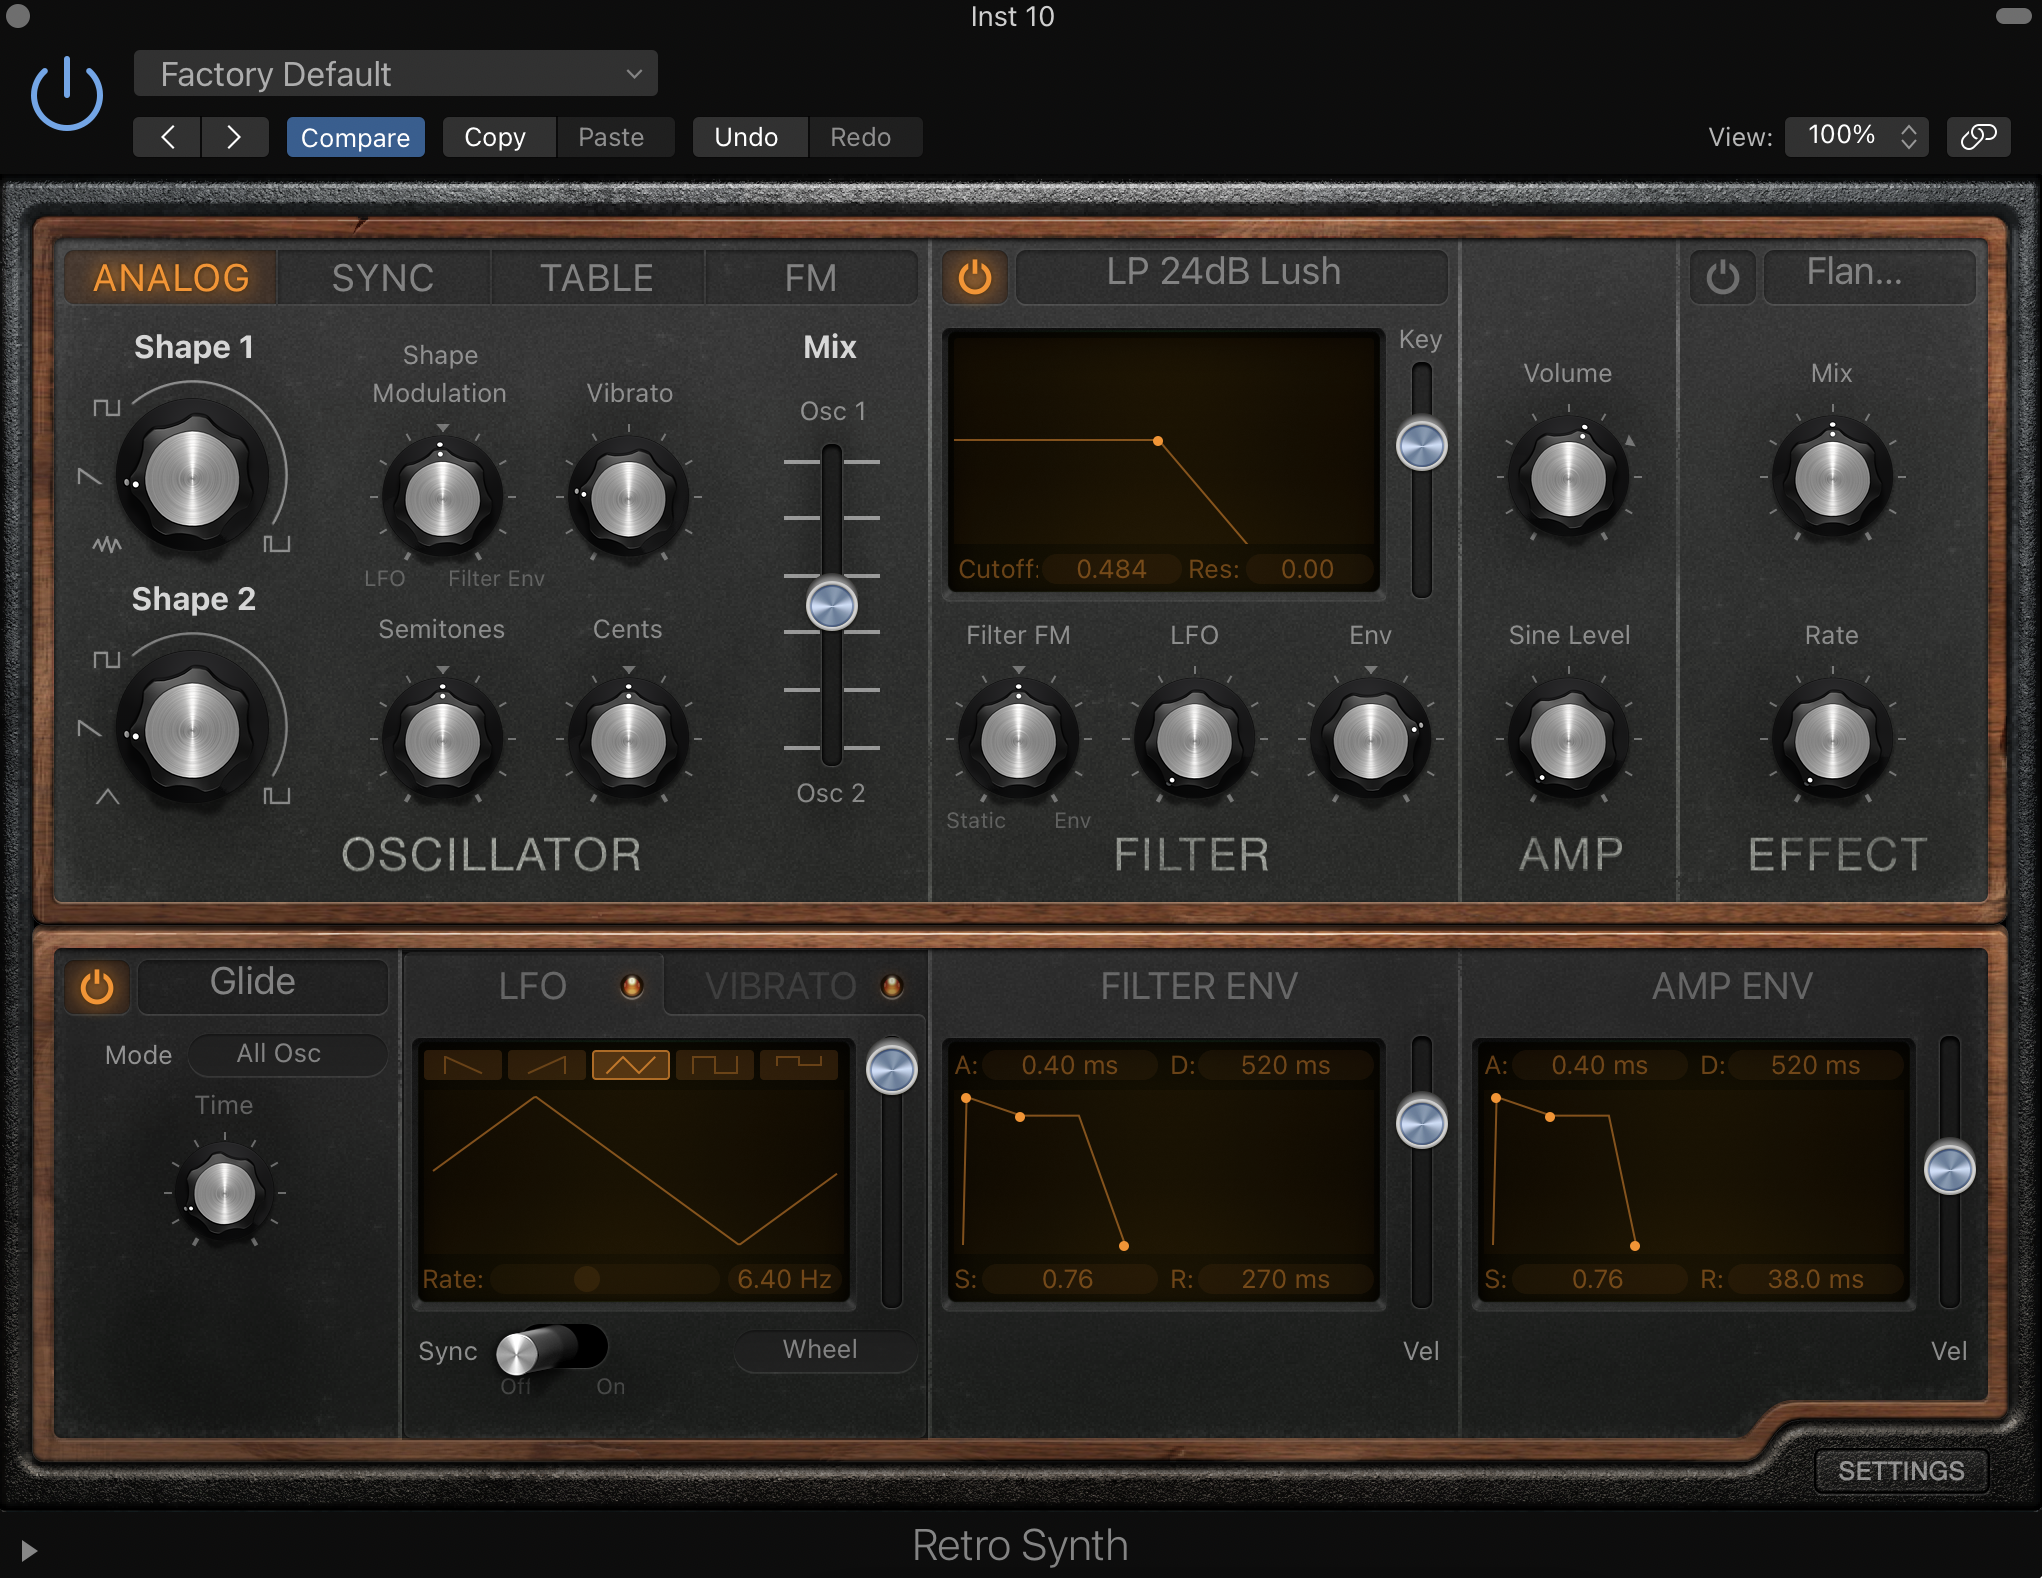The height and width of the screenshot is (1578, 2042).
Task: Open the SETTINGS button
Action: pyautogui.click(x=1900, y=1471)
